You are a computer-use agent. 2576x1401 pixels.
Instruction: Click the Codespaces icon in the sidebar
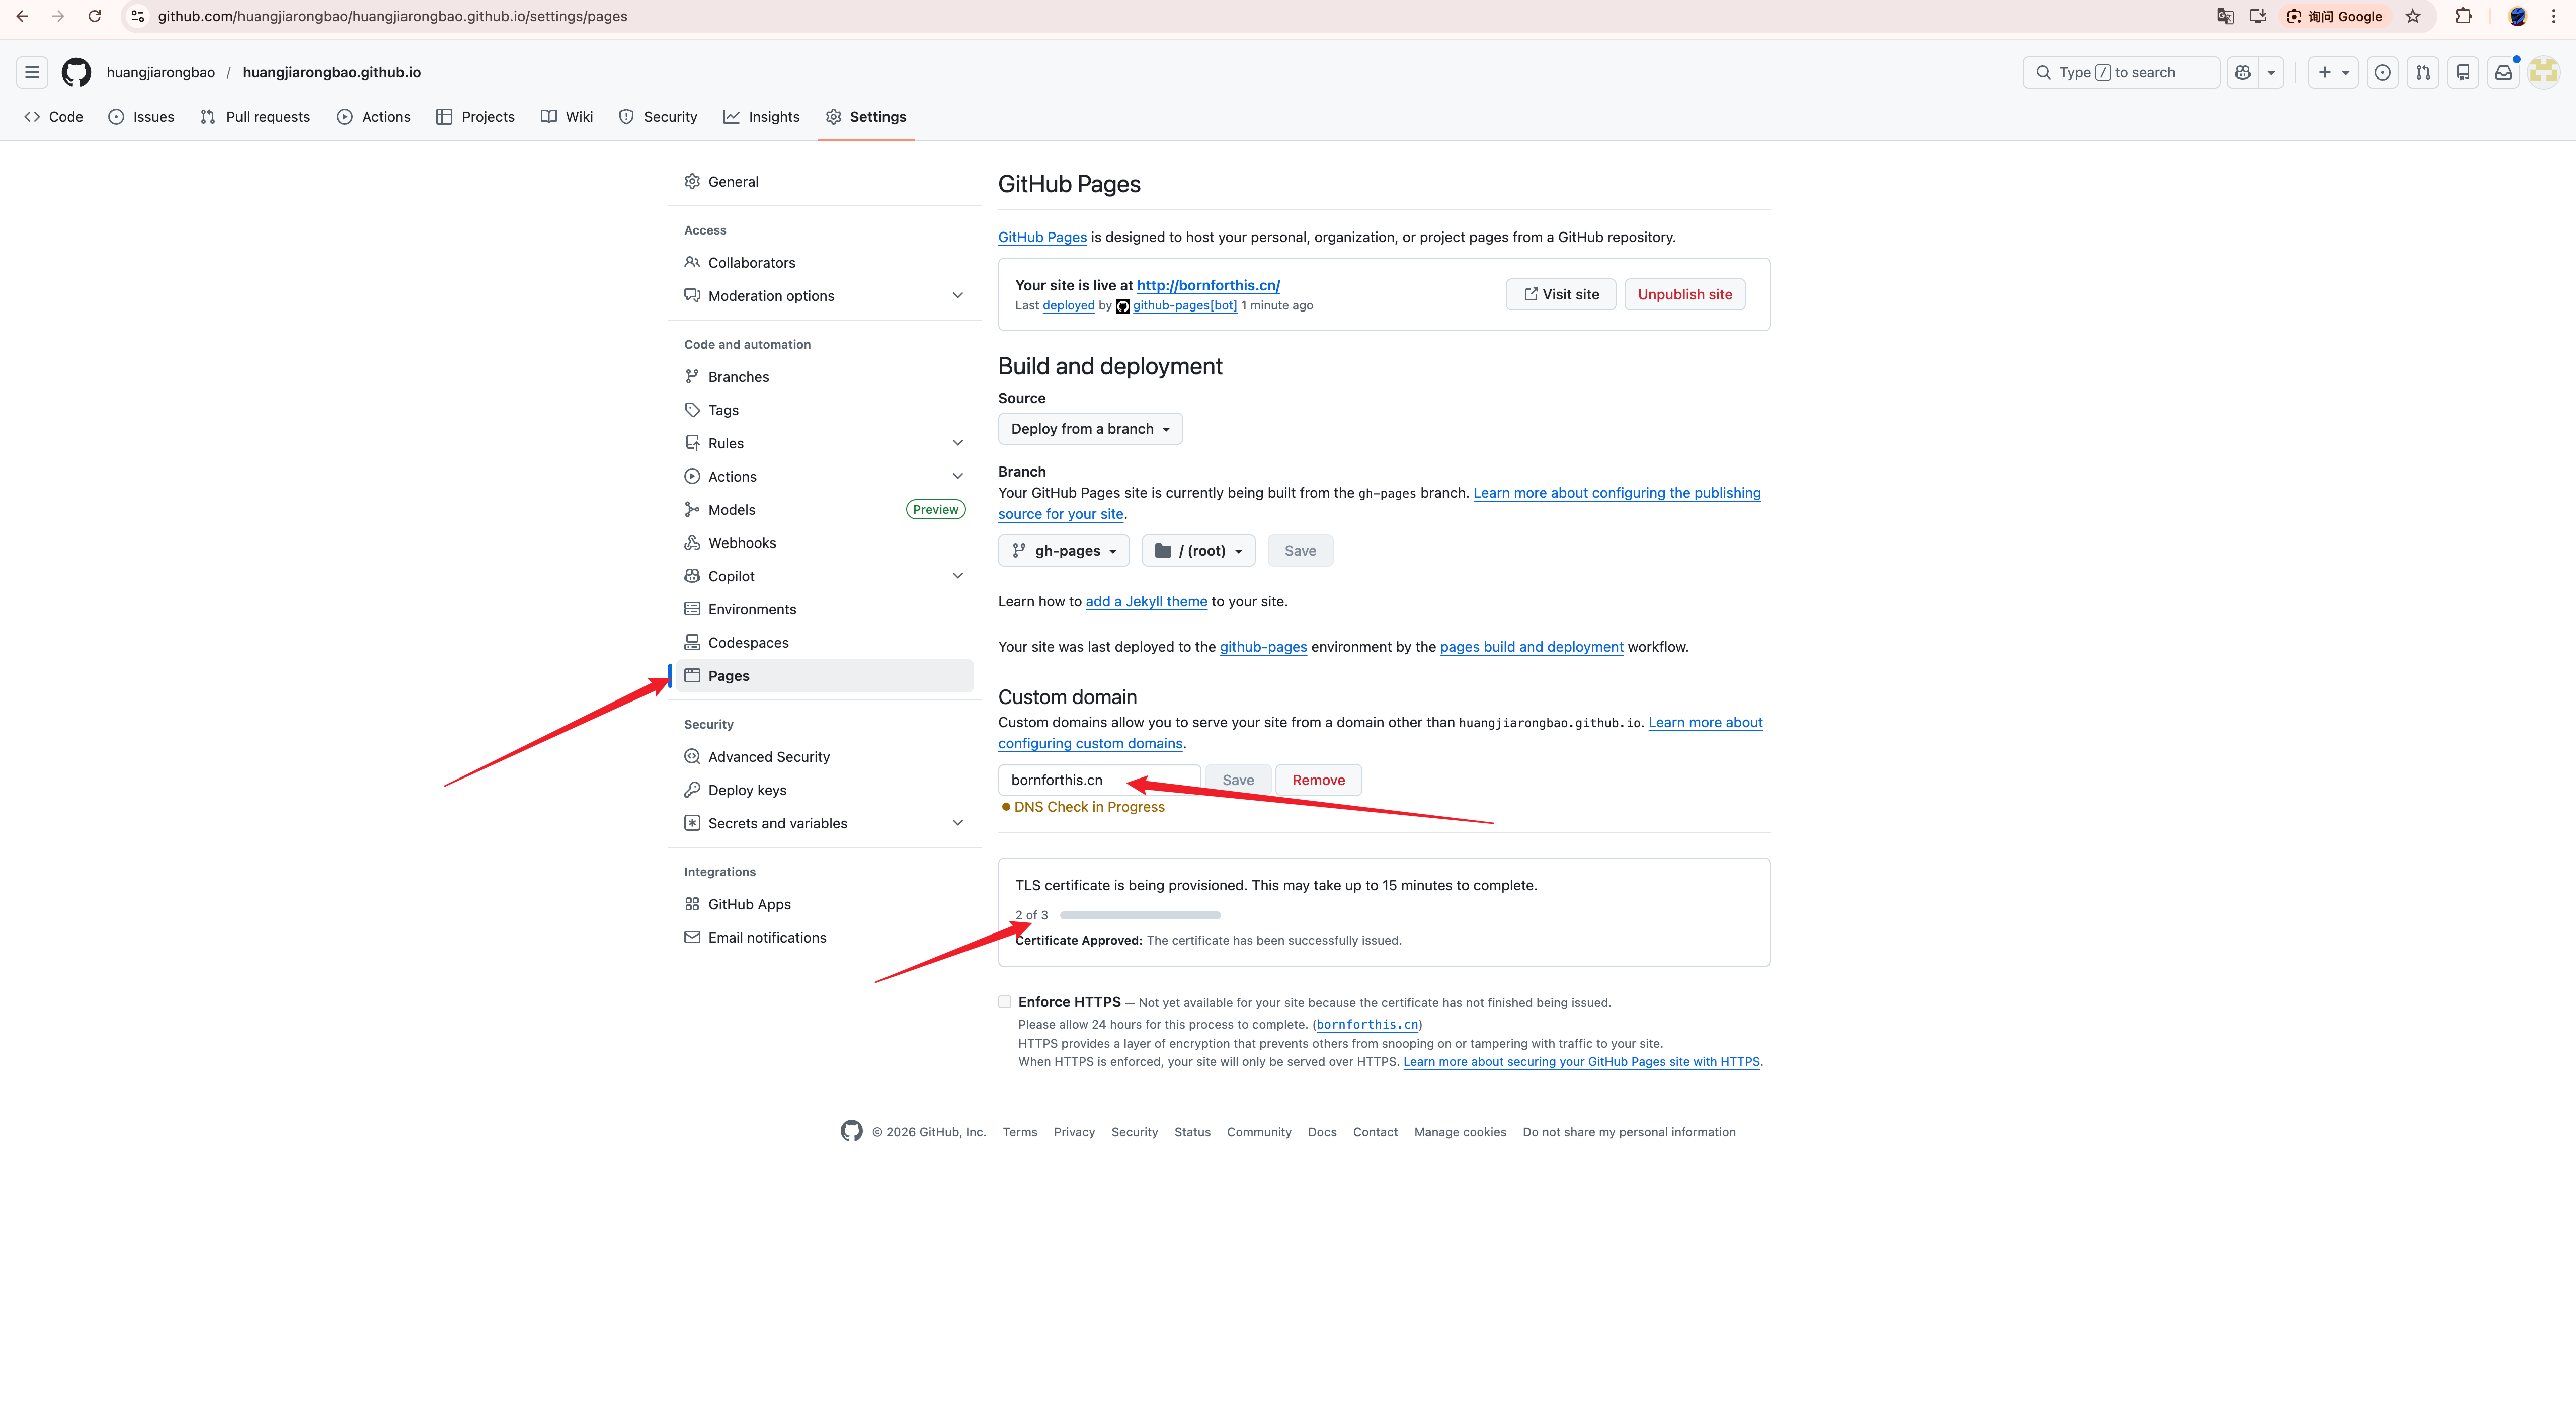692,642
